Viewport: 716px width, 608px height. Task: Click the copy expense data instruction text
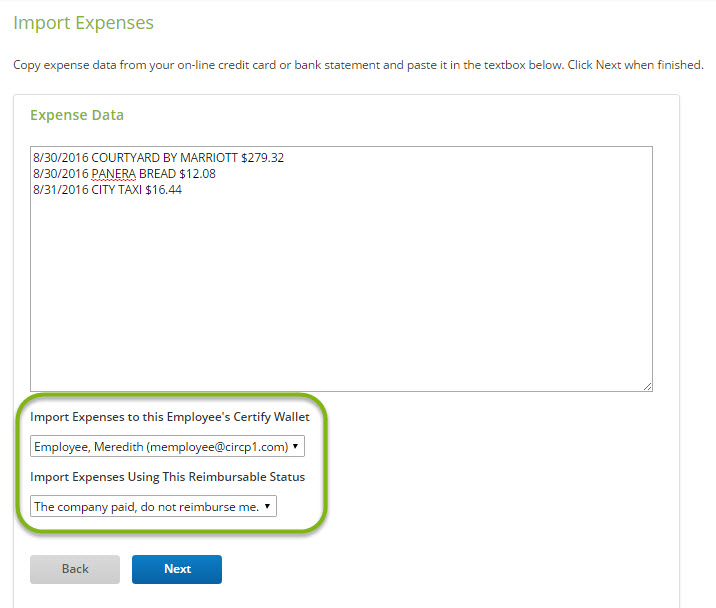point(358,65)
